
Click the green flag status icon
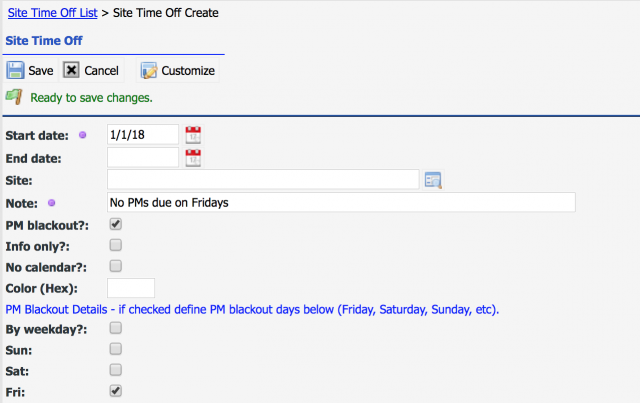[14, 97]
